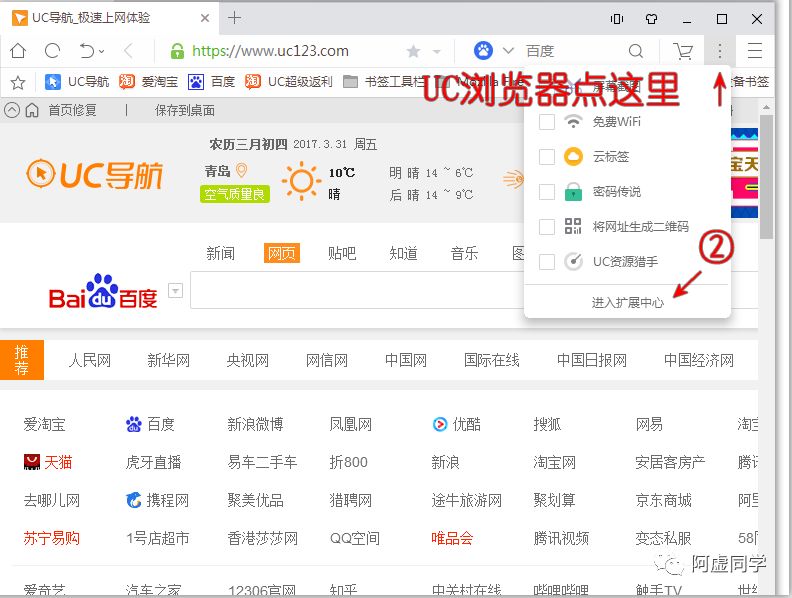Click the green lock 密码传说 icon

pos(573,191)
